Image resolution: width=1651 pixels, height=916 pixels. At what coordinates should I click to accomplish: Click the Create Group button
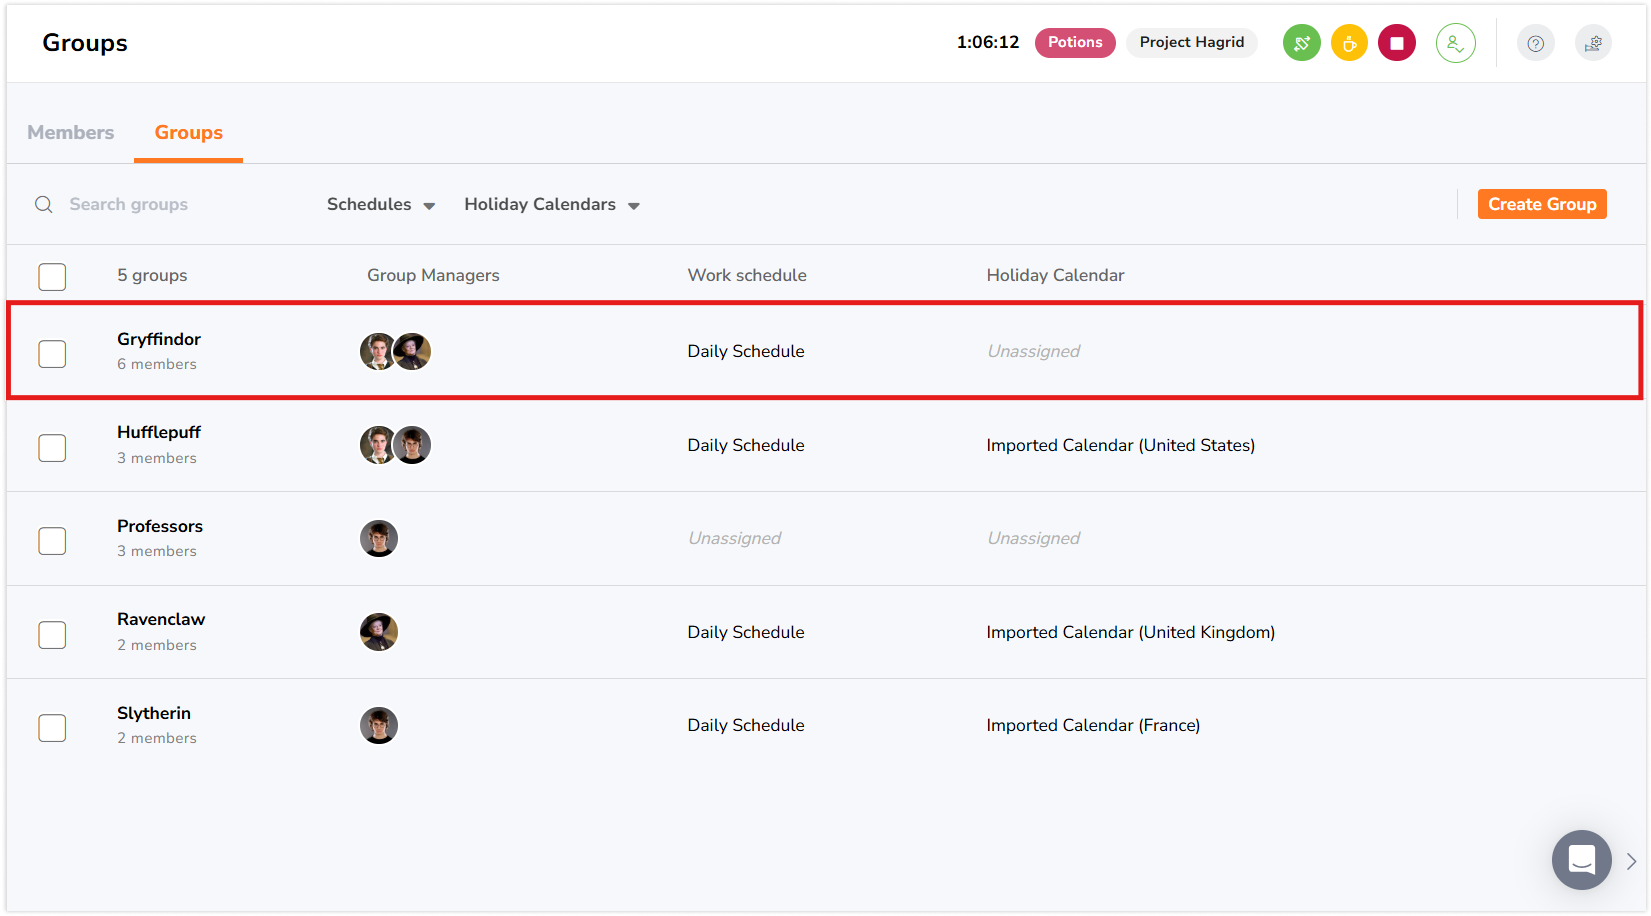1541,204
